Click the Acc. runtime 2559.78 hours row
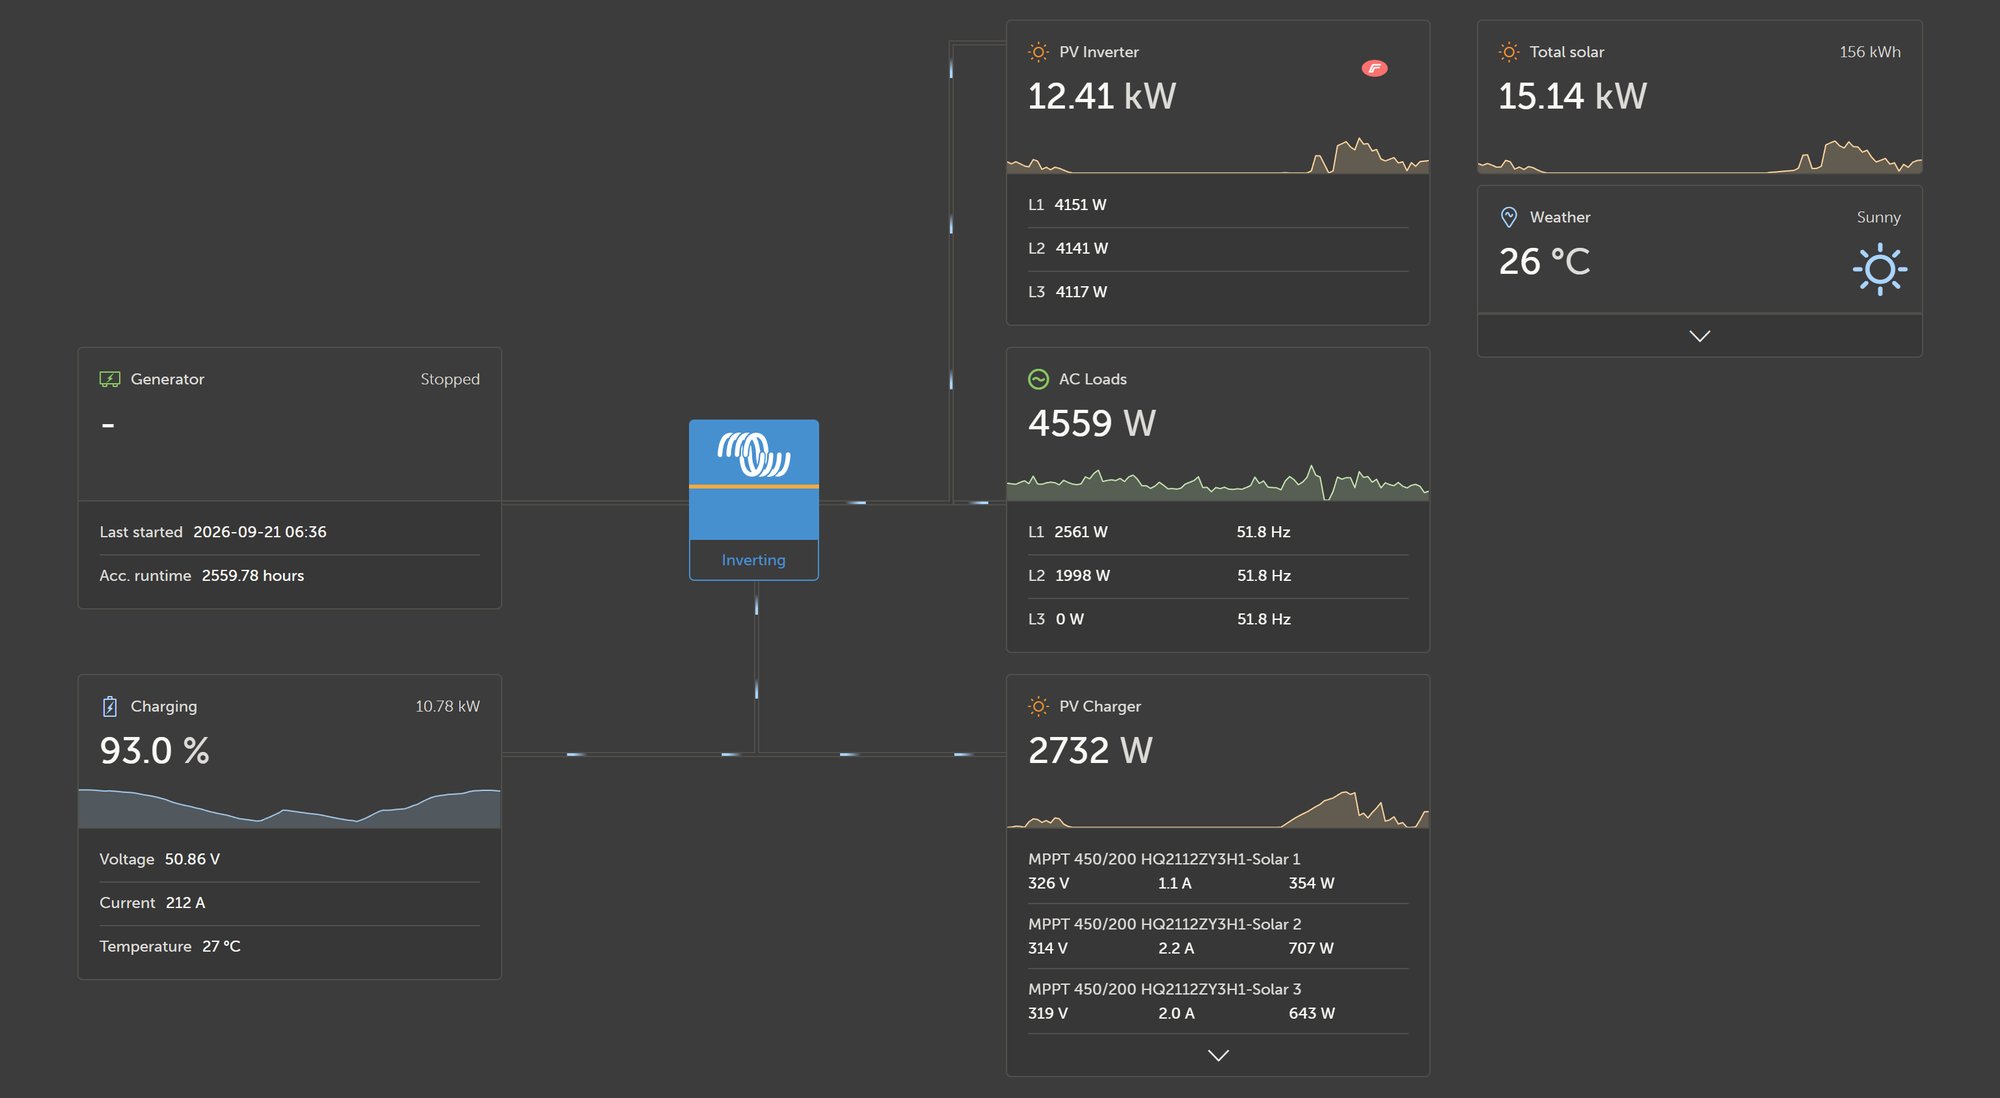This screenshot has height=1098, width=2000. pos(290,576)
